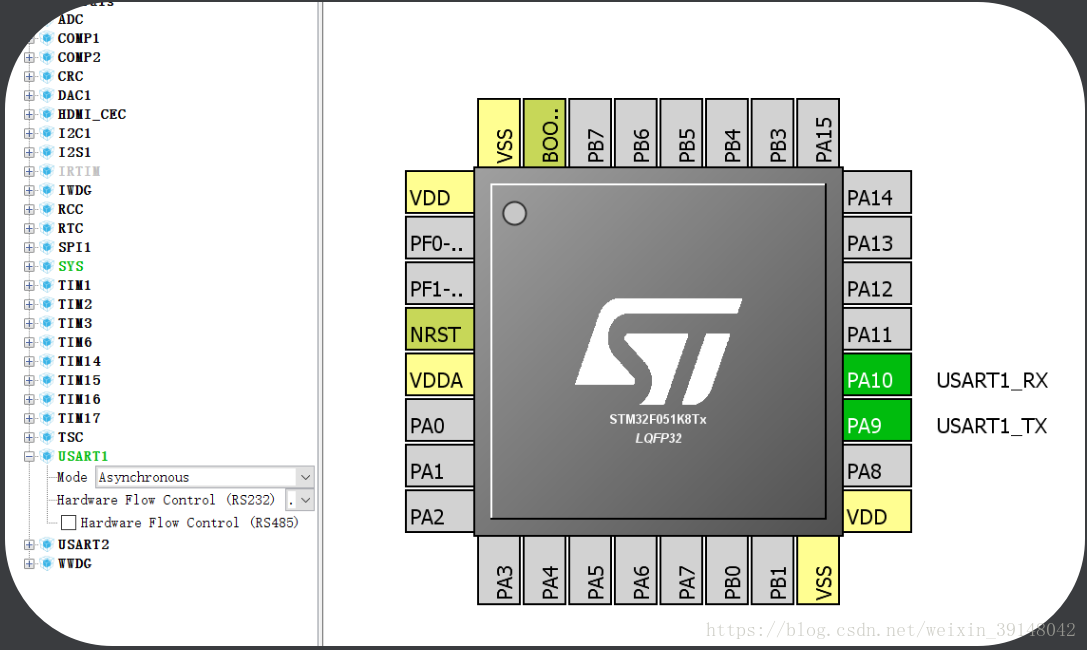1087x650 pixels.
Task: Click the PA15 pin
Action: pos(818,133)
